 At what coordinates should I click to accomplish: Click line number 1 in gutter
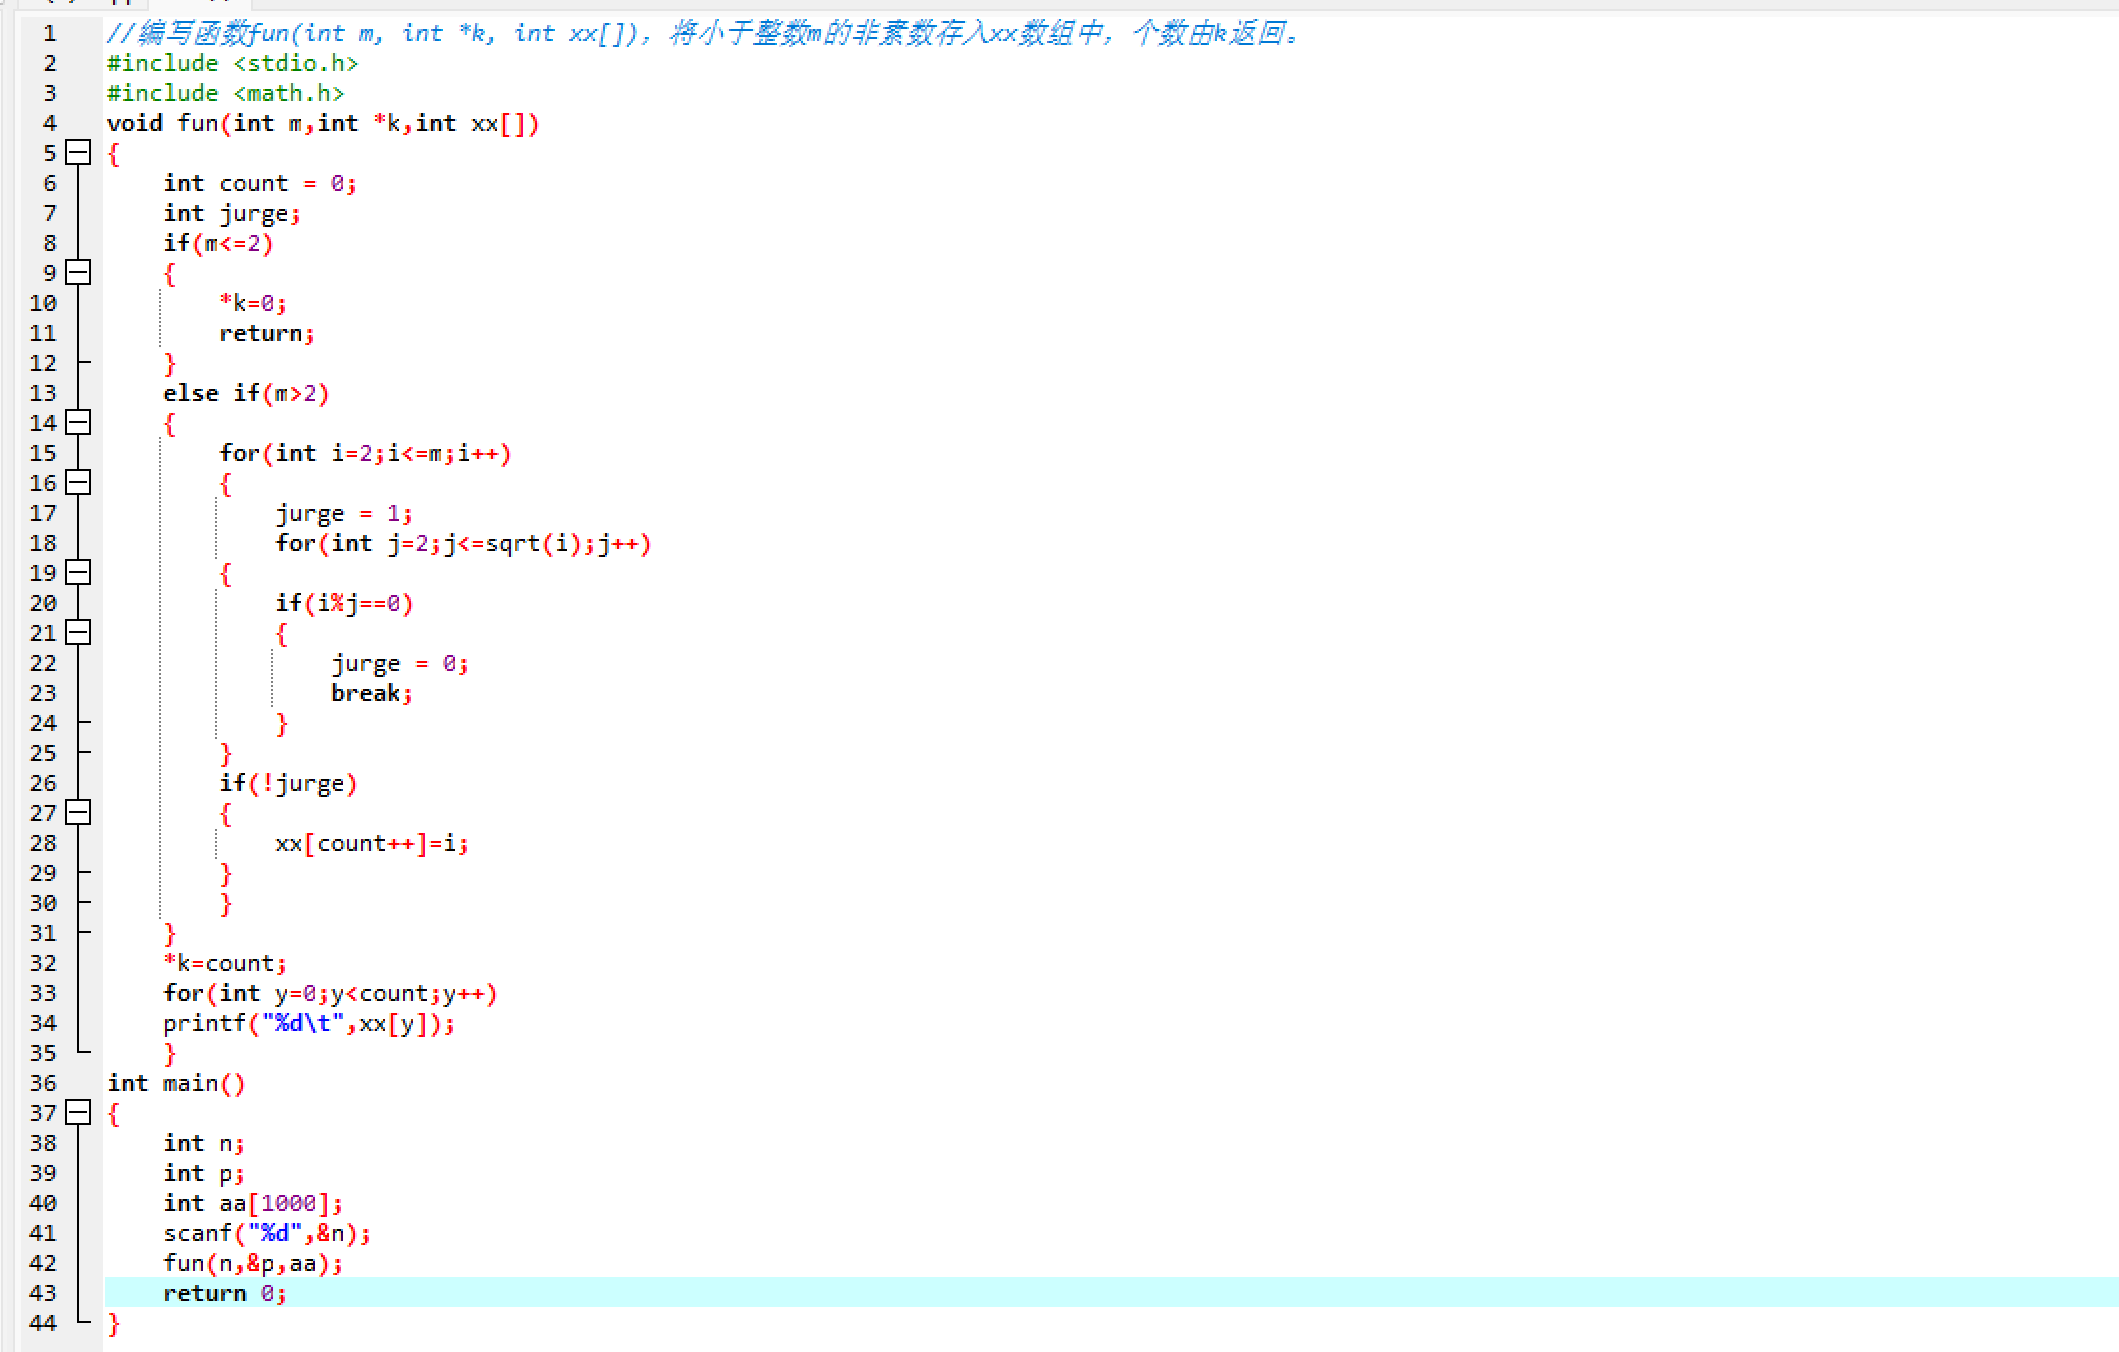pos(49,33)
